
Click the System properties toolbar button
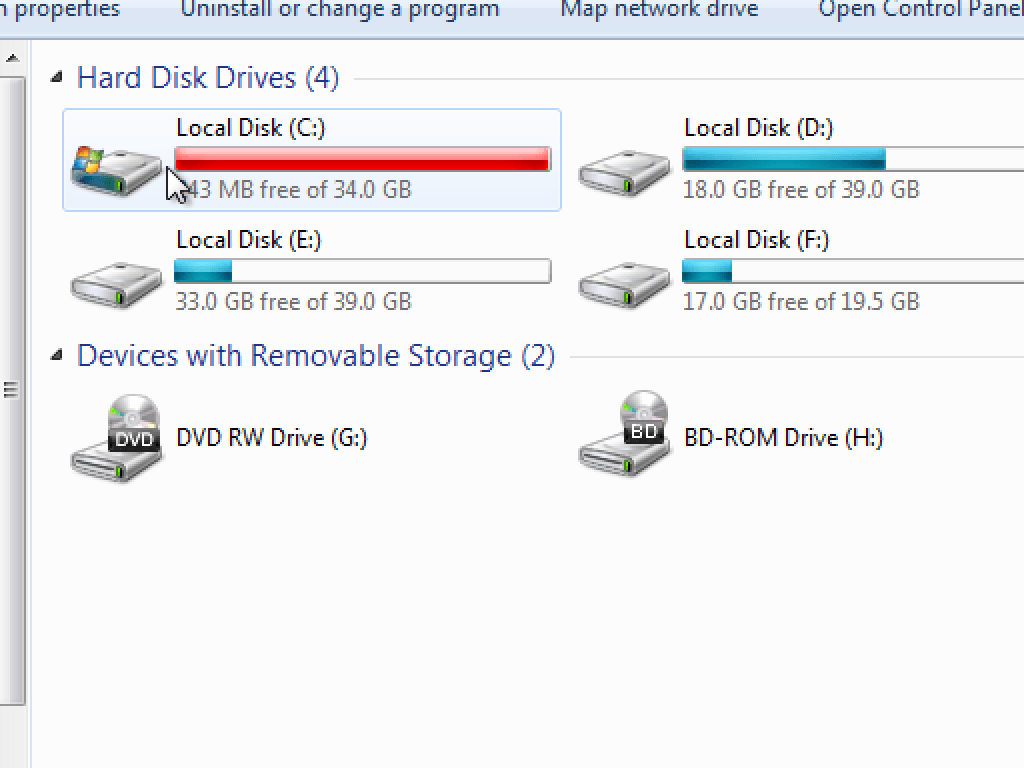60,10
